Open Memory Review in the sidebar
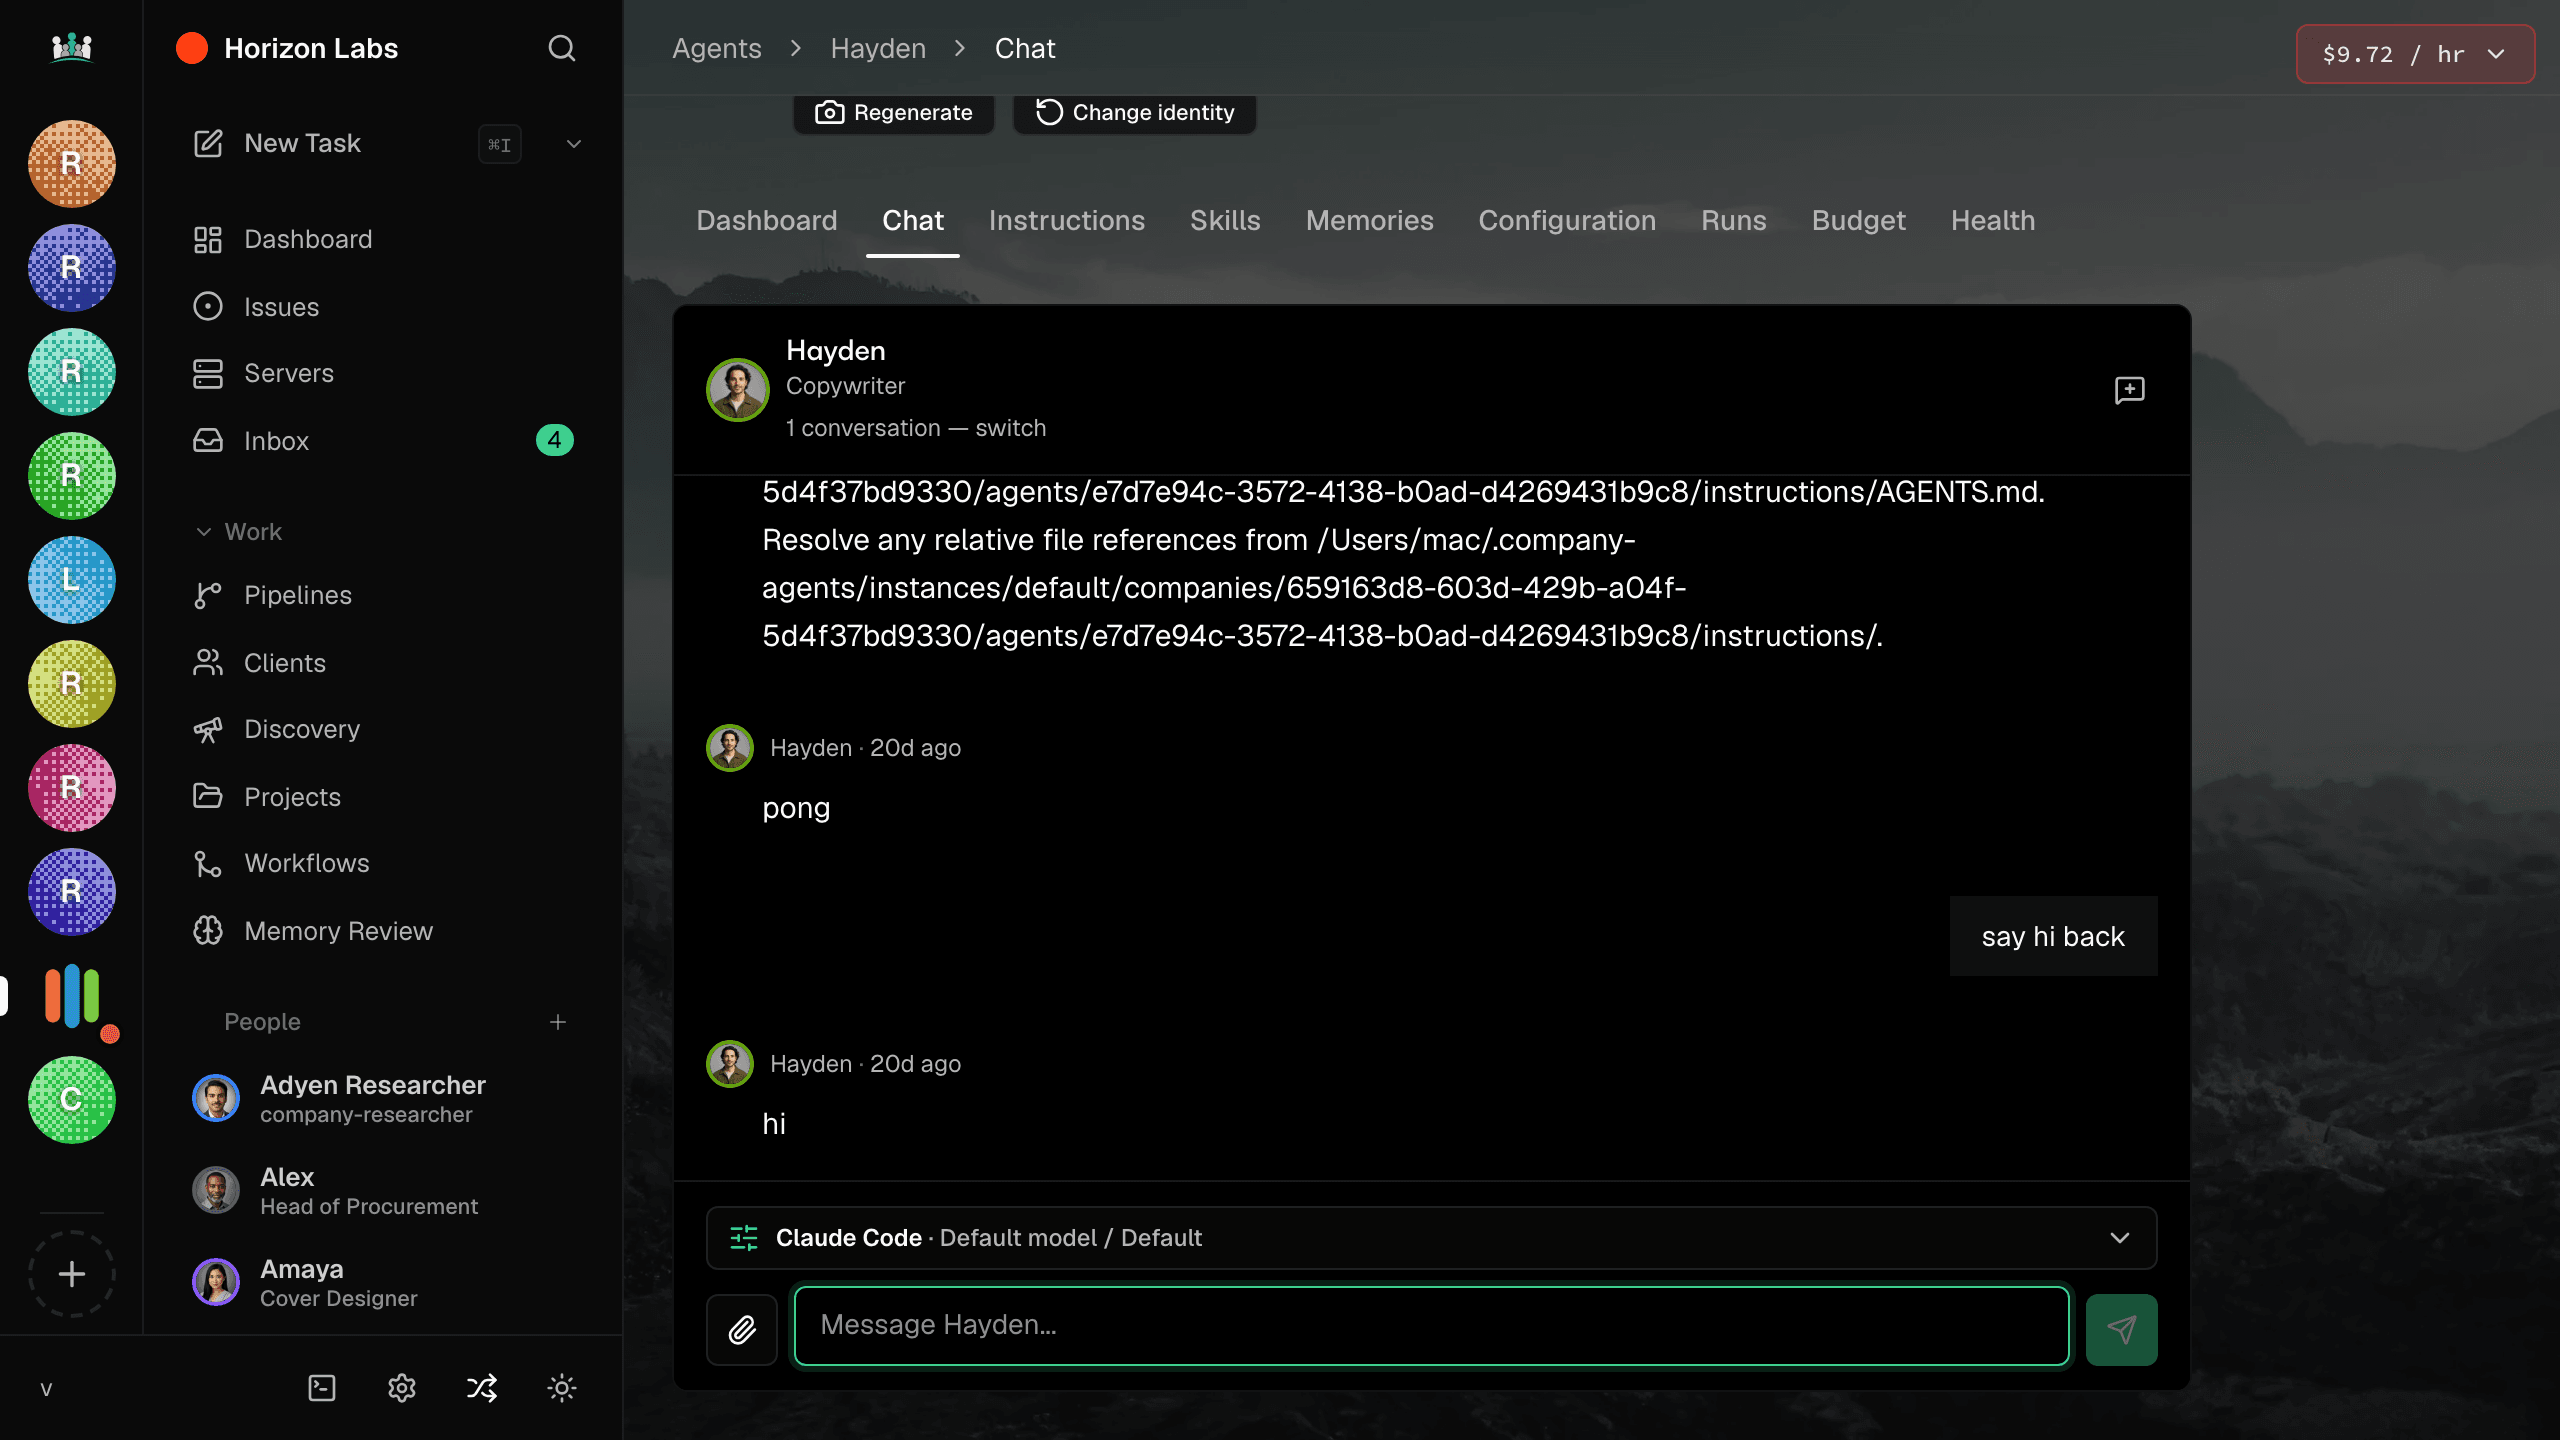Screen dimensions: 2560x1440 point(383,931)
